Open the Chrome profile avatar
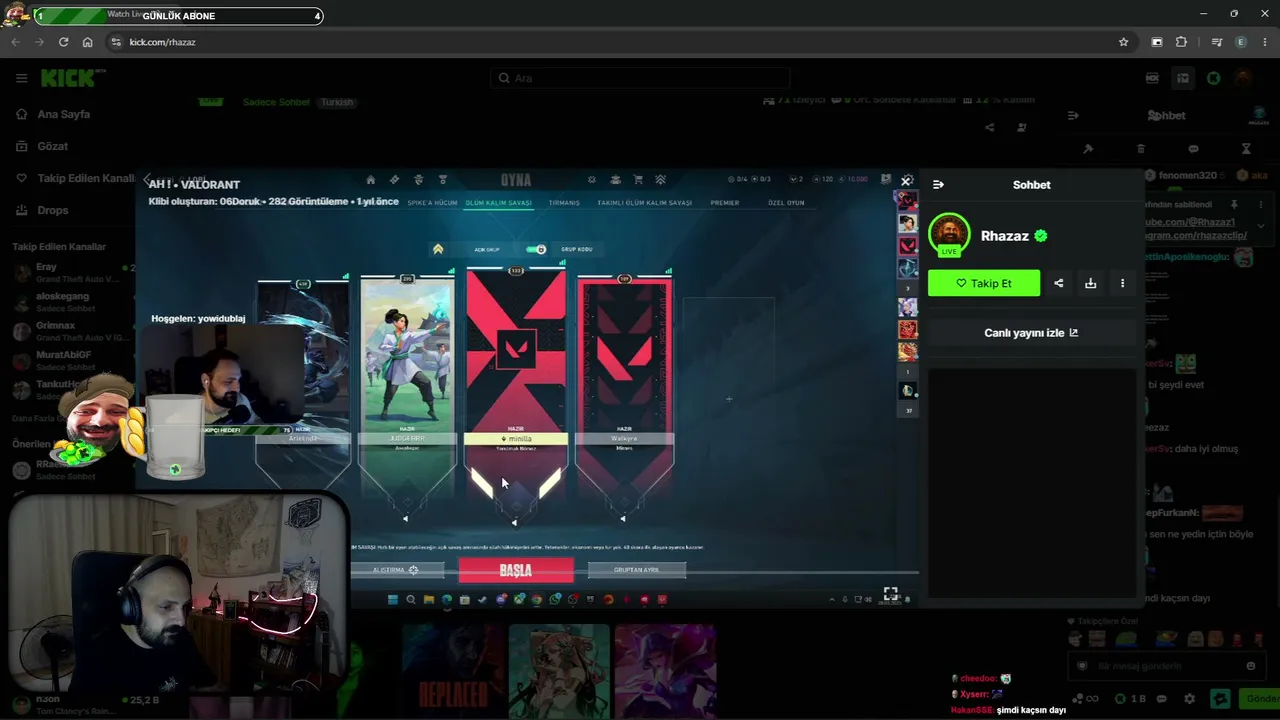Screen dimensions: 1280x720 tap(1241, 42)
